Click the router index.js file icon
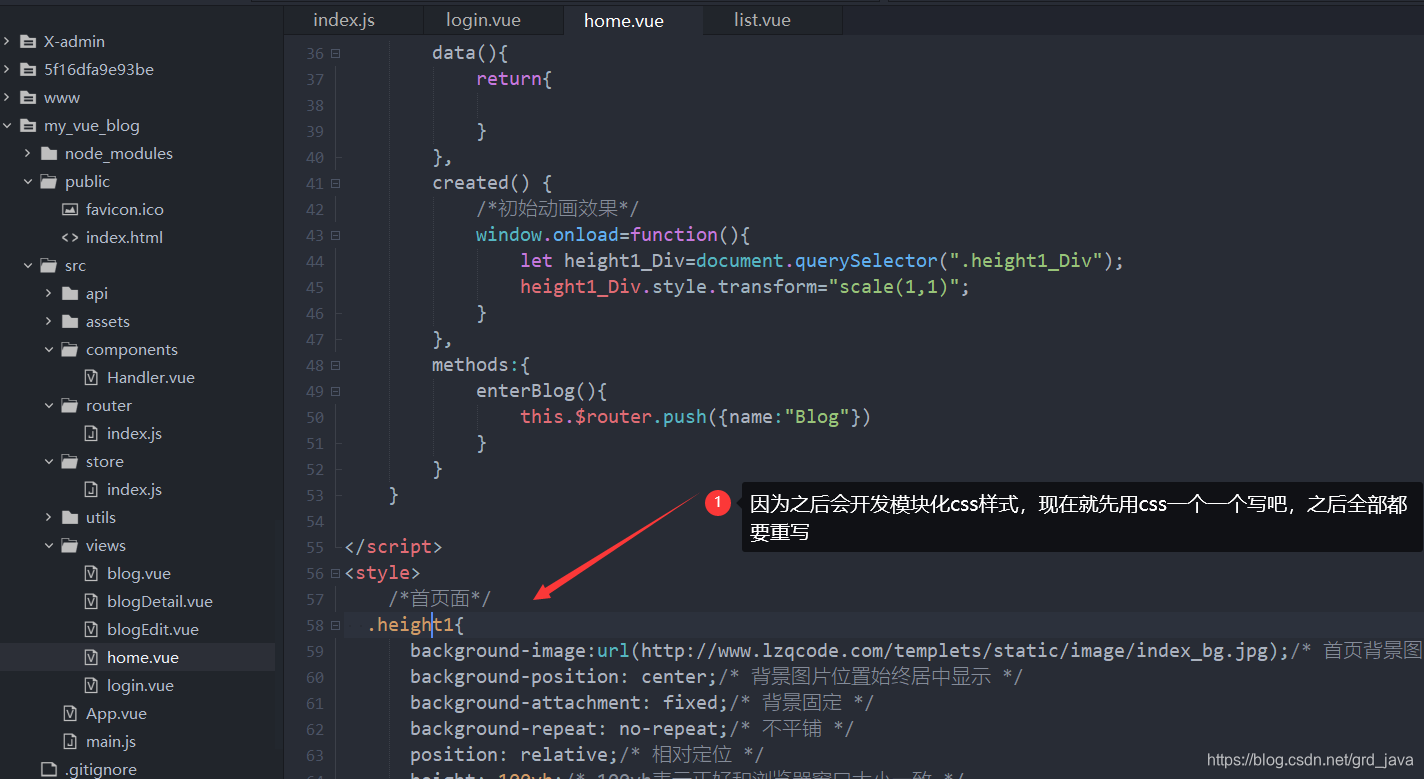 pyautogui.click(x=91, y=434)
